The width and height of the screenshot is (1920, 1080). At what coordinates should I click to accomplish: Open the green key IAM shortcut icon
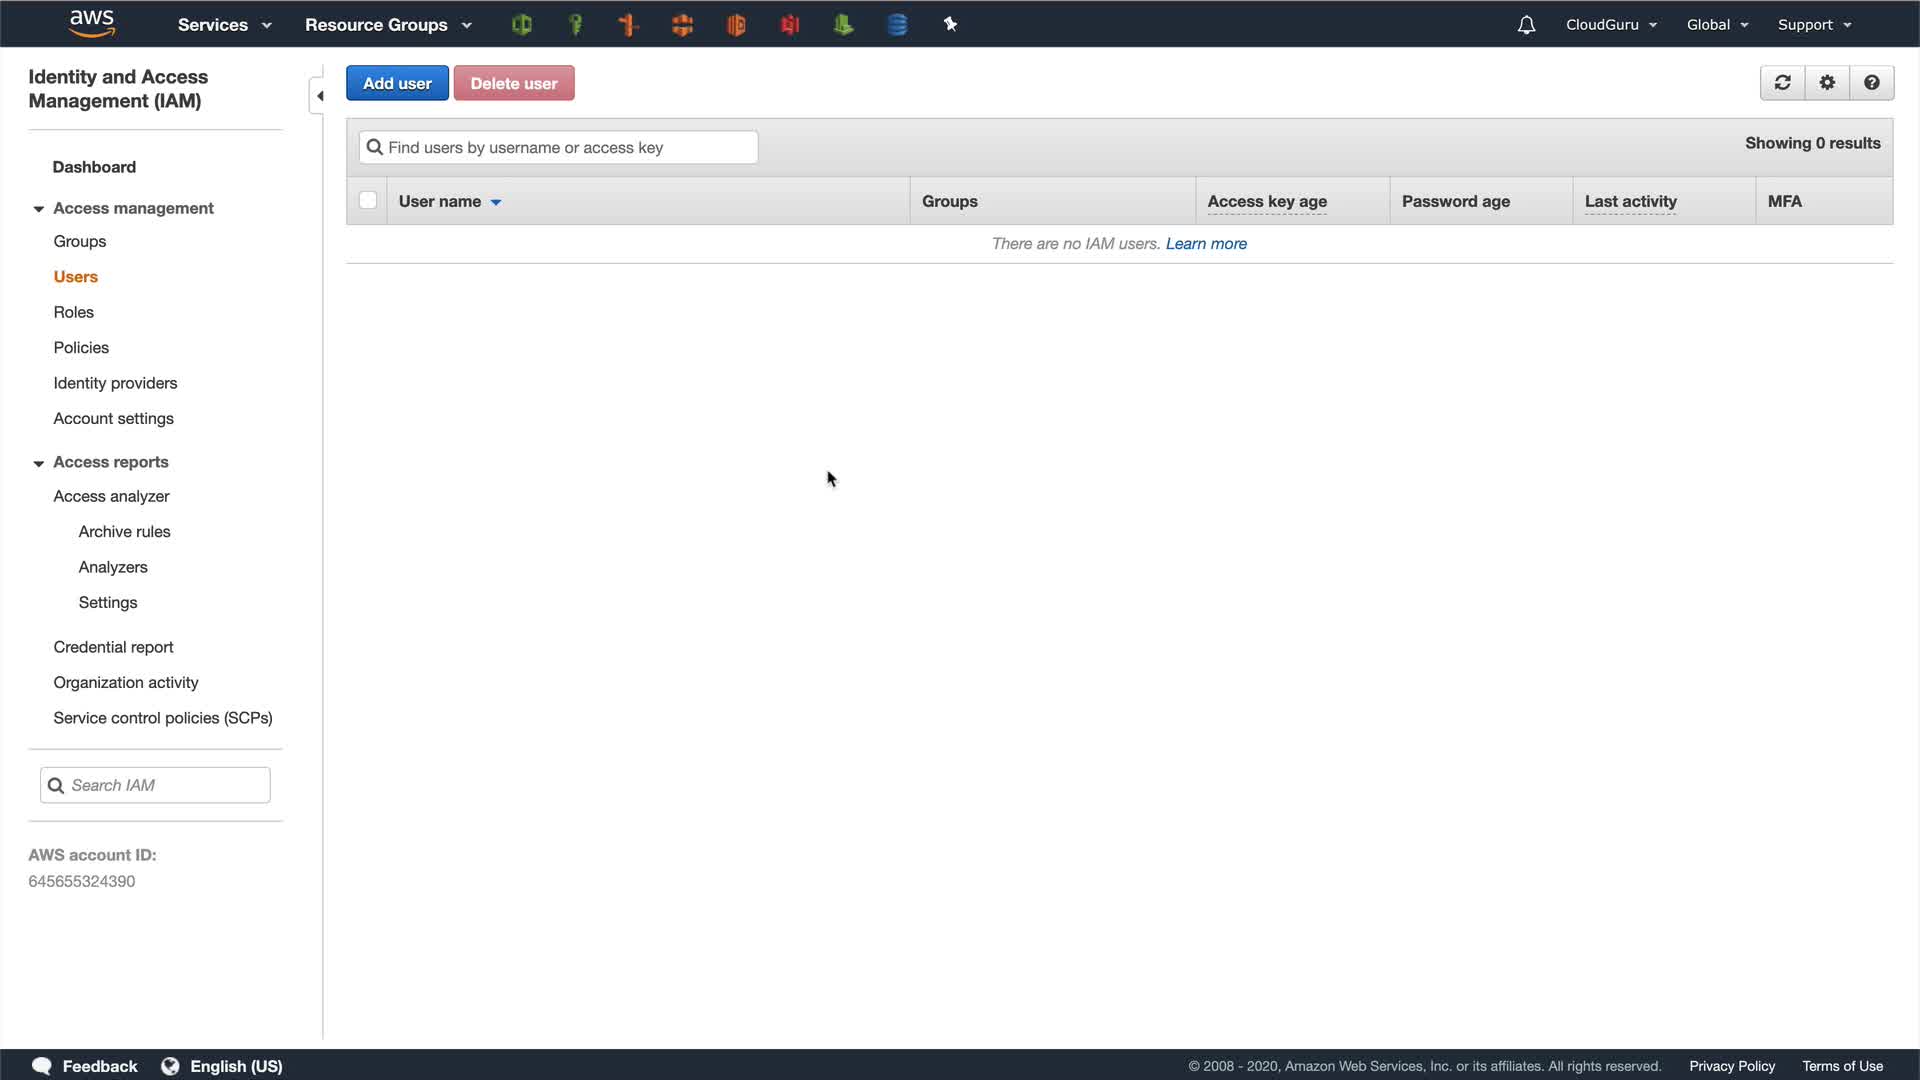click(575, 25)
